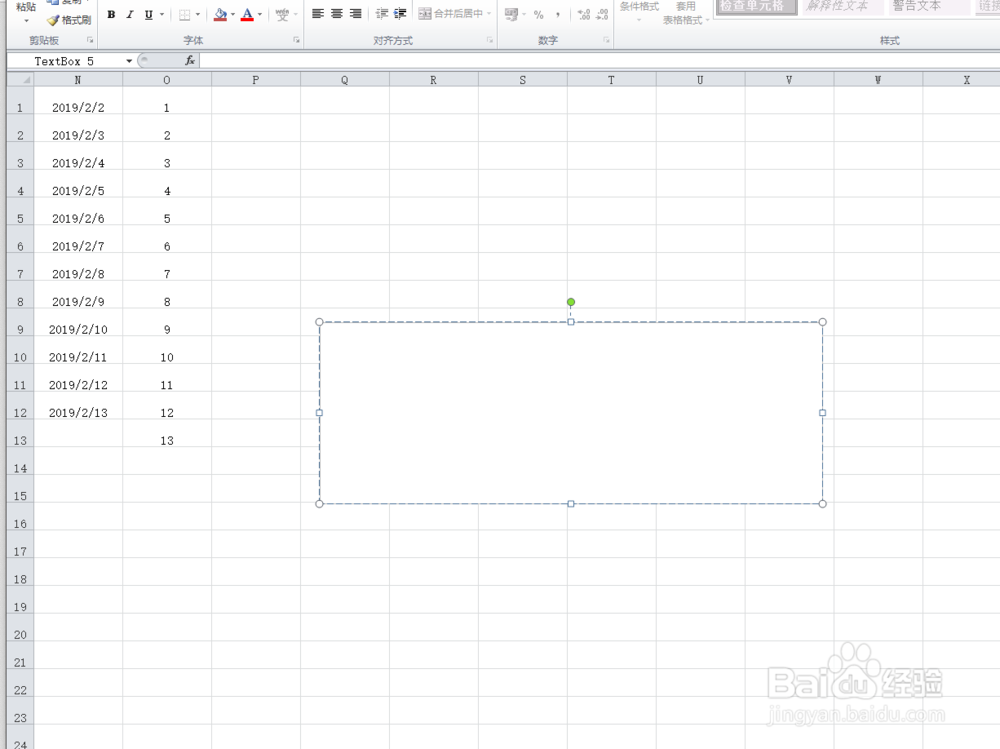
Task: Apply the red font color A icon
Action: pyautogui.click(x=247, y=15)
